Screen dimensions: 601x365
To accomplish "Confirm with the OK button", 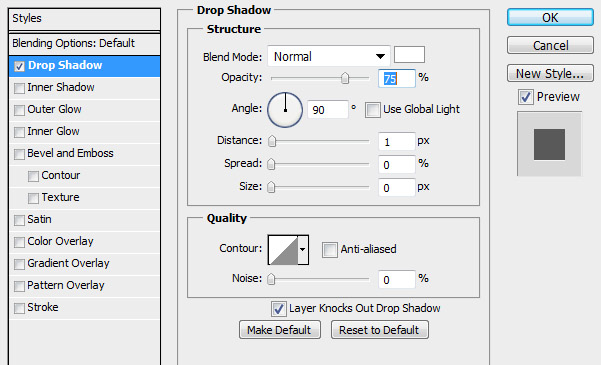I will coord(550,18).
